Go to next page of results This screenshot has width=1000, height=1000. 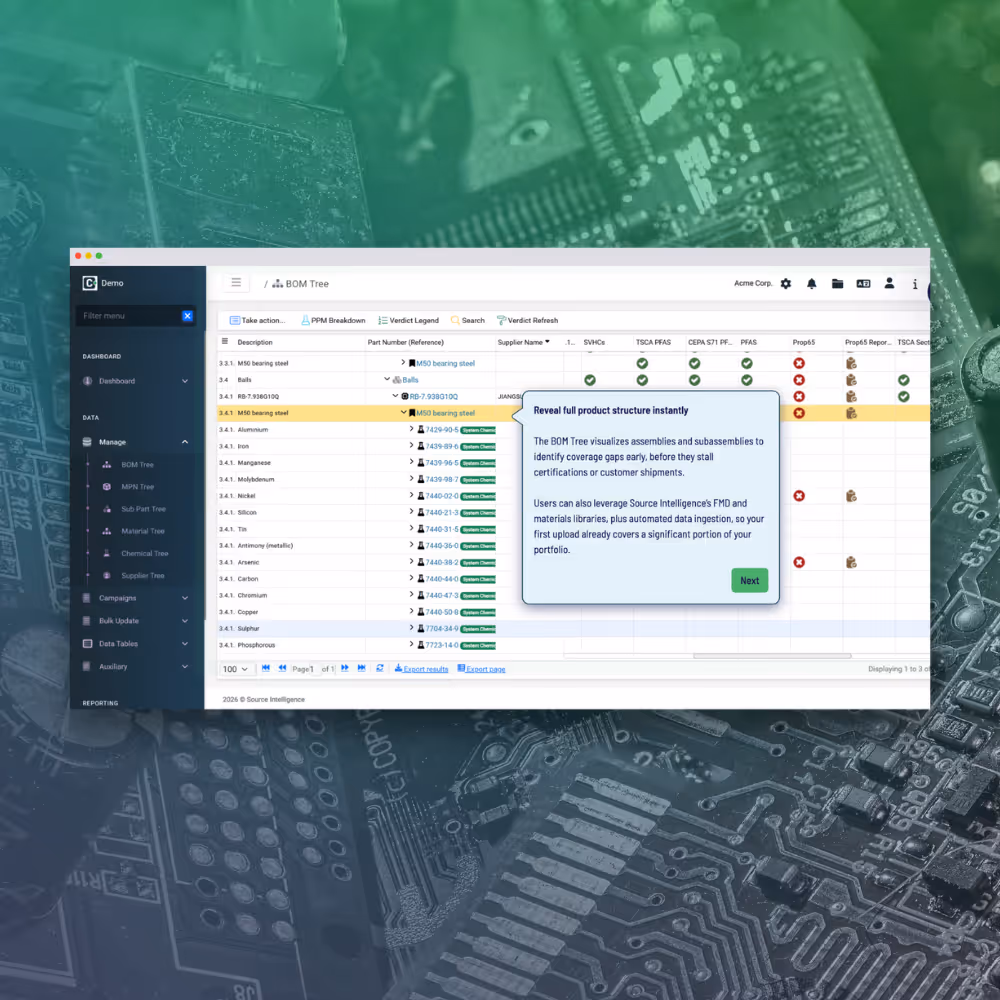[x=345, y=668]
